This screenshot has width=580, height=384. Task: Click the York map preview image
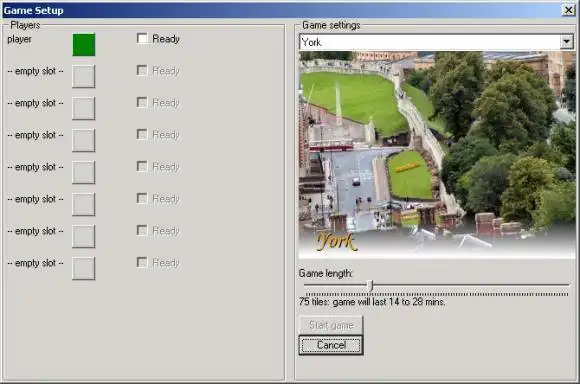click(437, 154)
